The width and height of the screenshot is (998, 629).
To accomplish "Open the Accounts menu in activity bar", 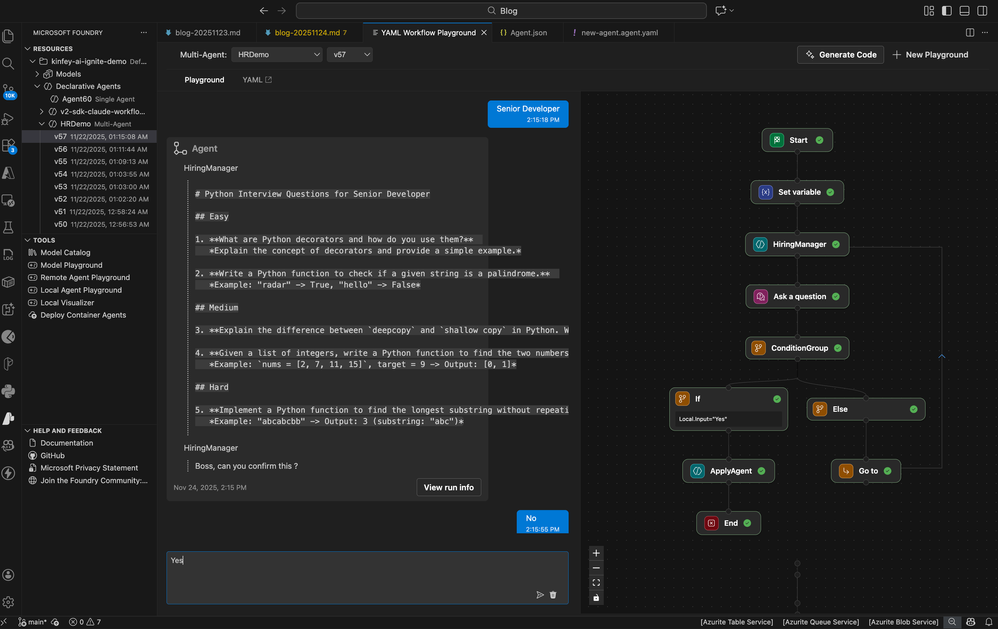I will coord(8,575).
